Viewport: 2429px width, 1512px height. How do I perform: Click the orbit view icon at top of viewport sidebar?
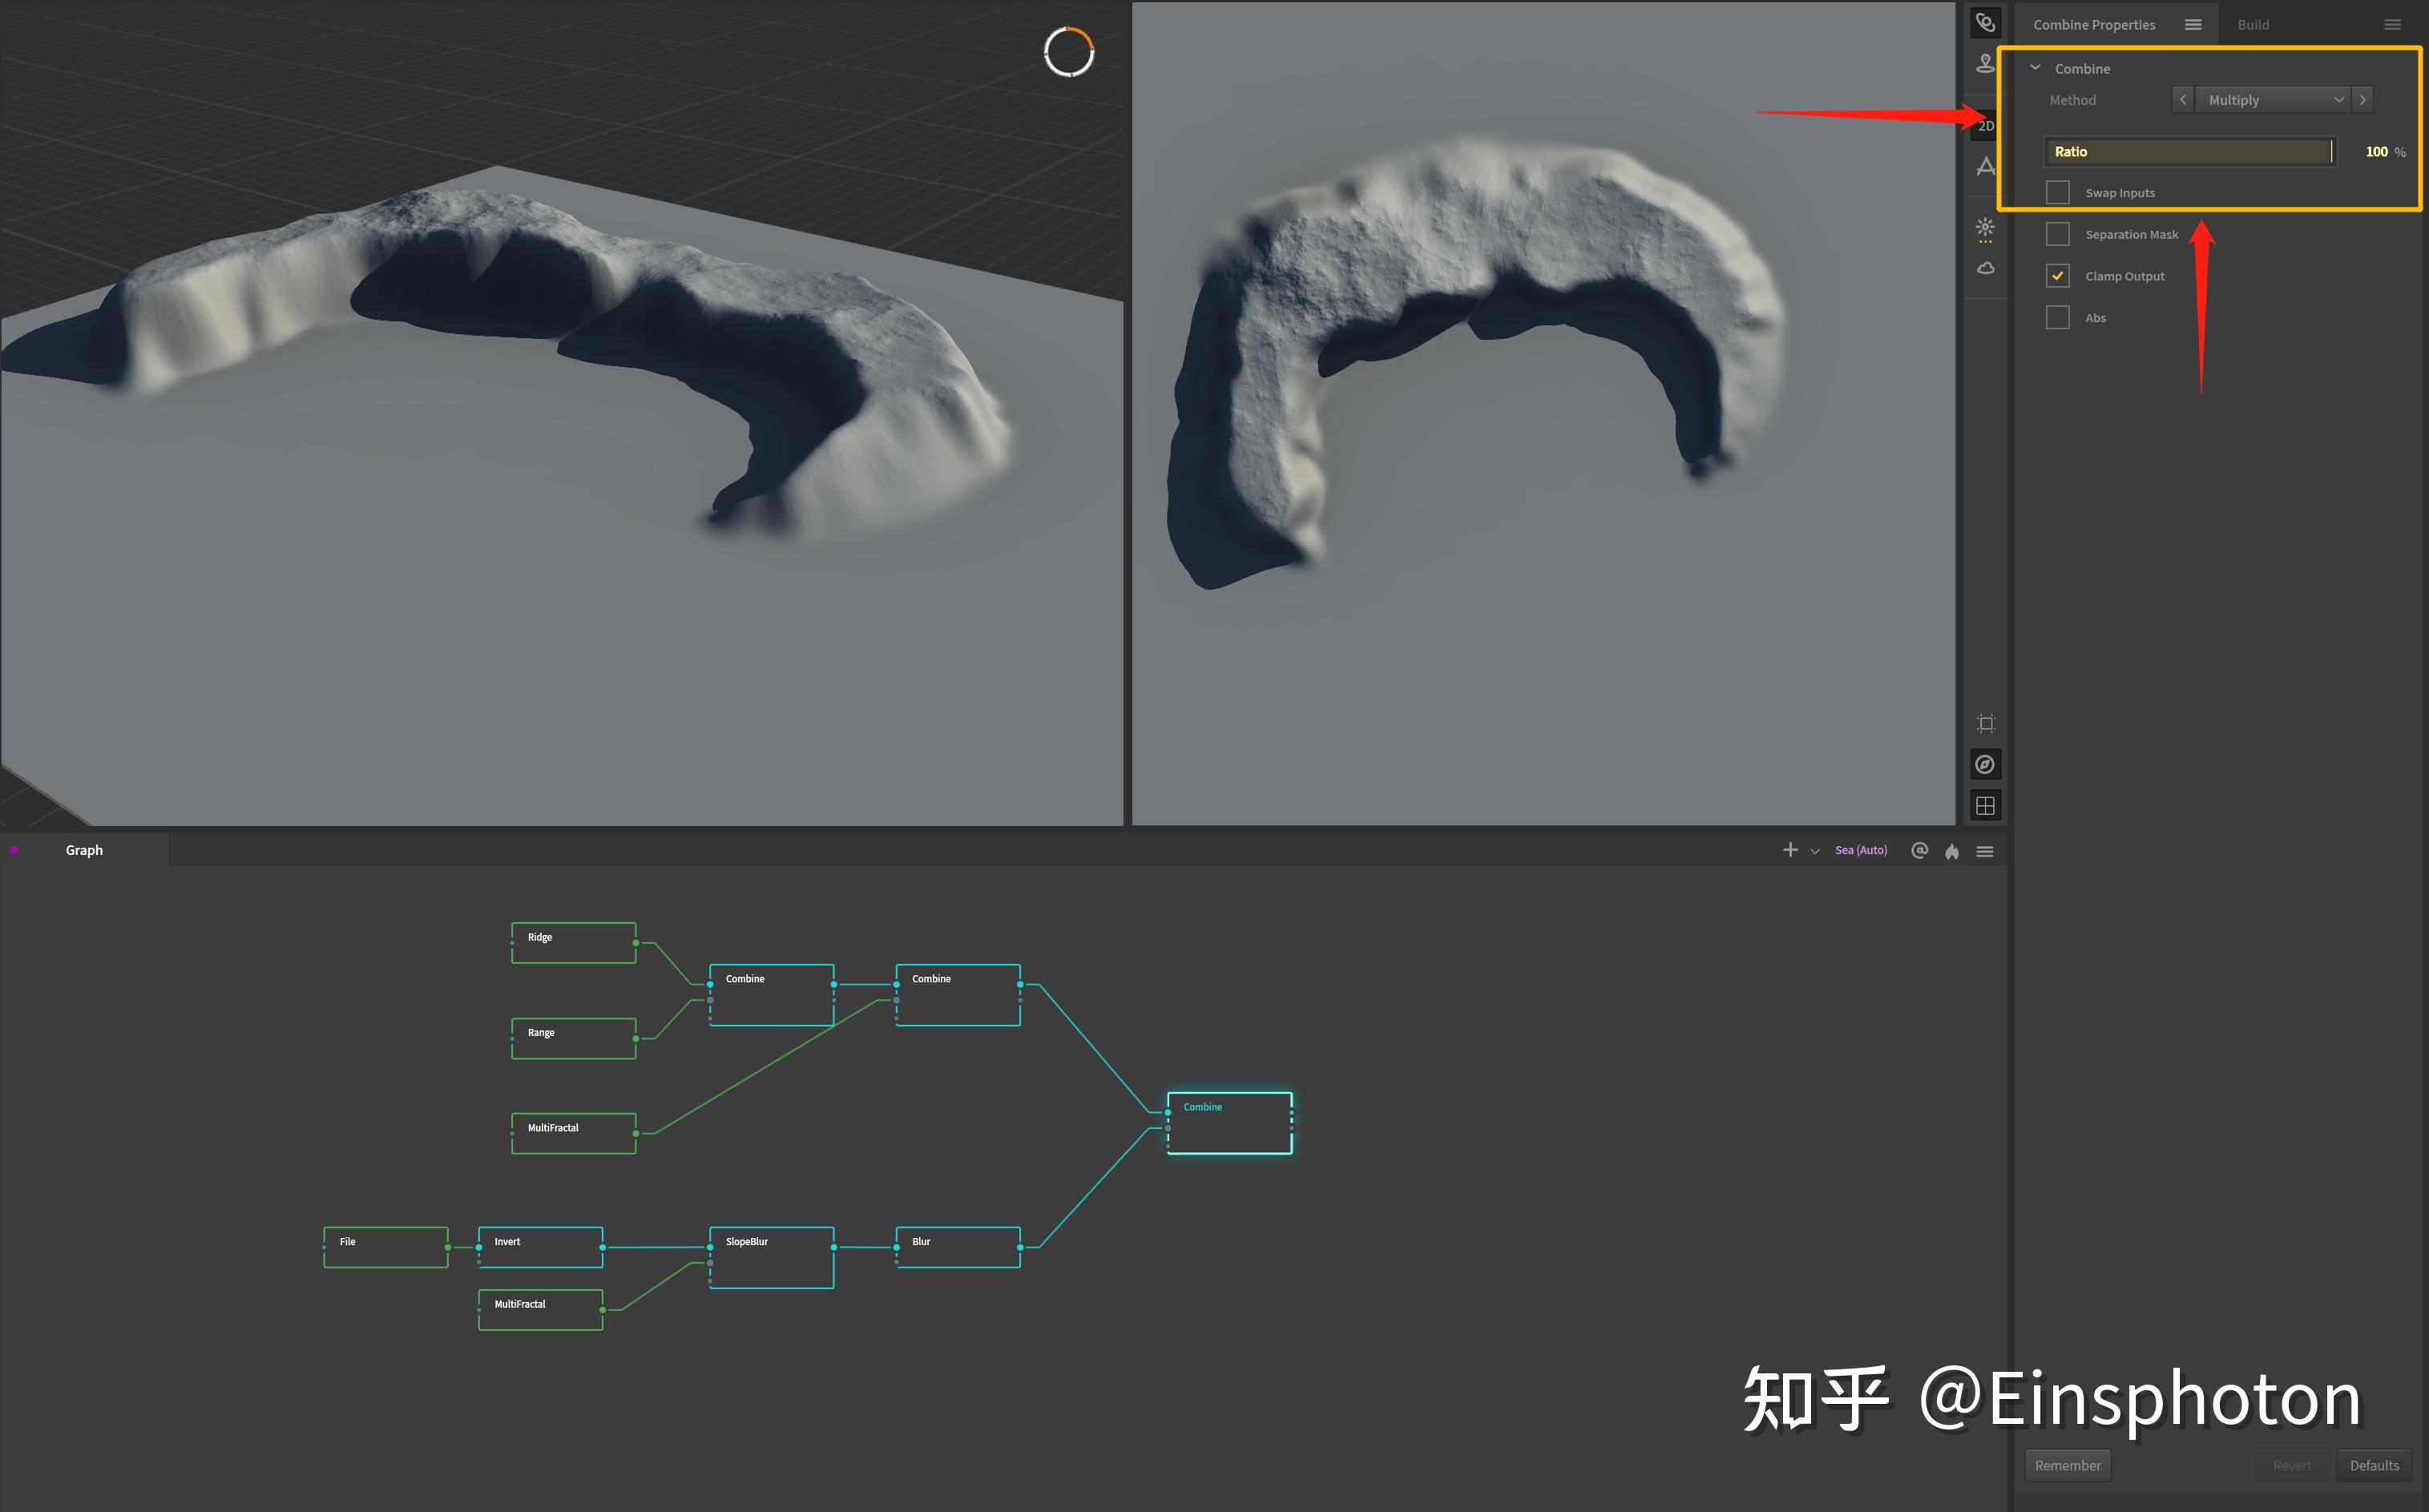1985,23
